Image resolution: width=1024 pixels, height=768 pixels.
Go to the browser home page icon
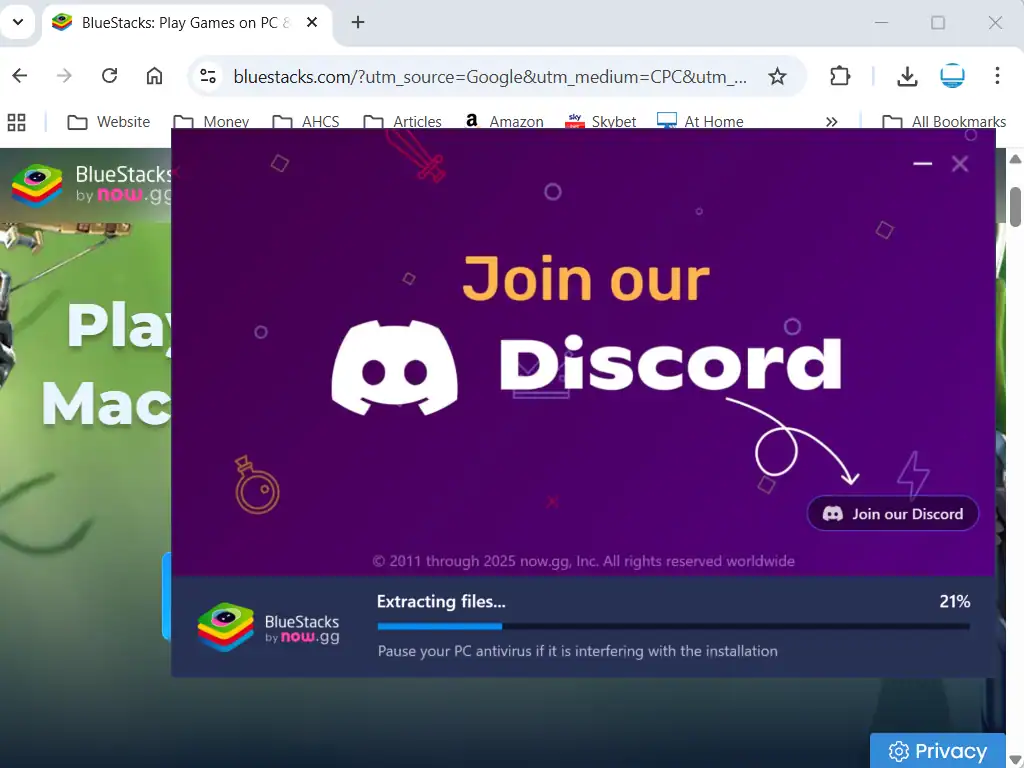(154, 76)
